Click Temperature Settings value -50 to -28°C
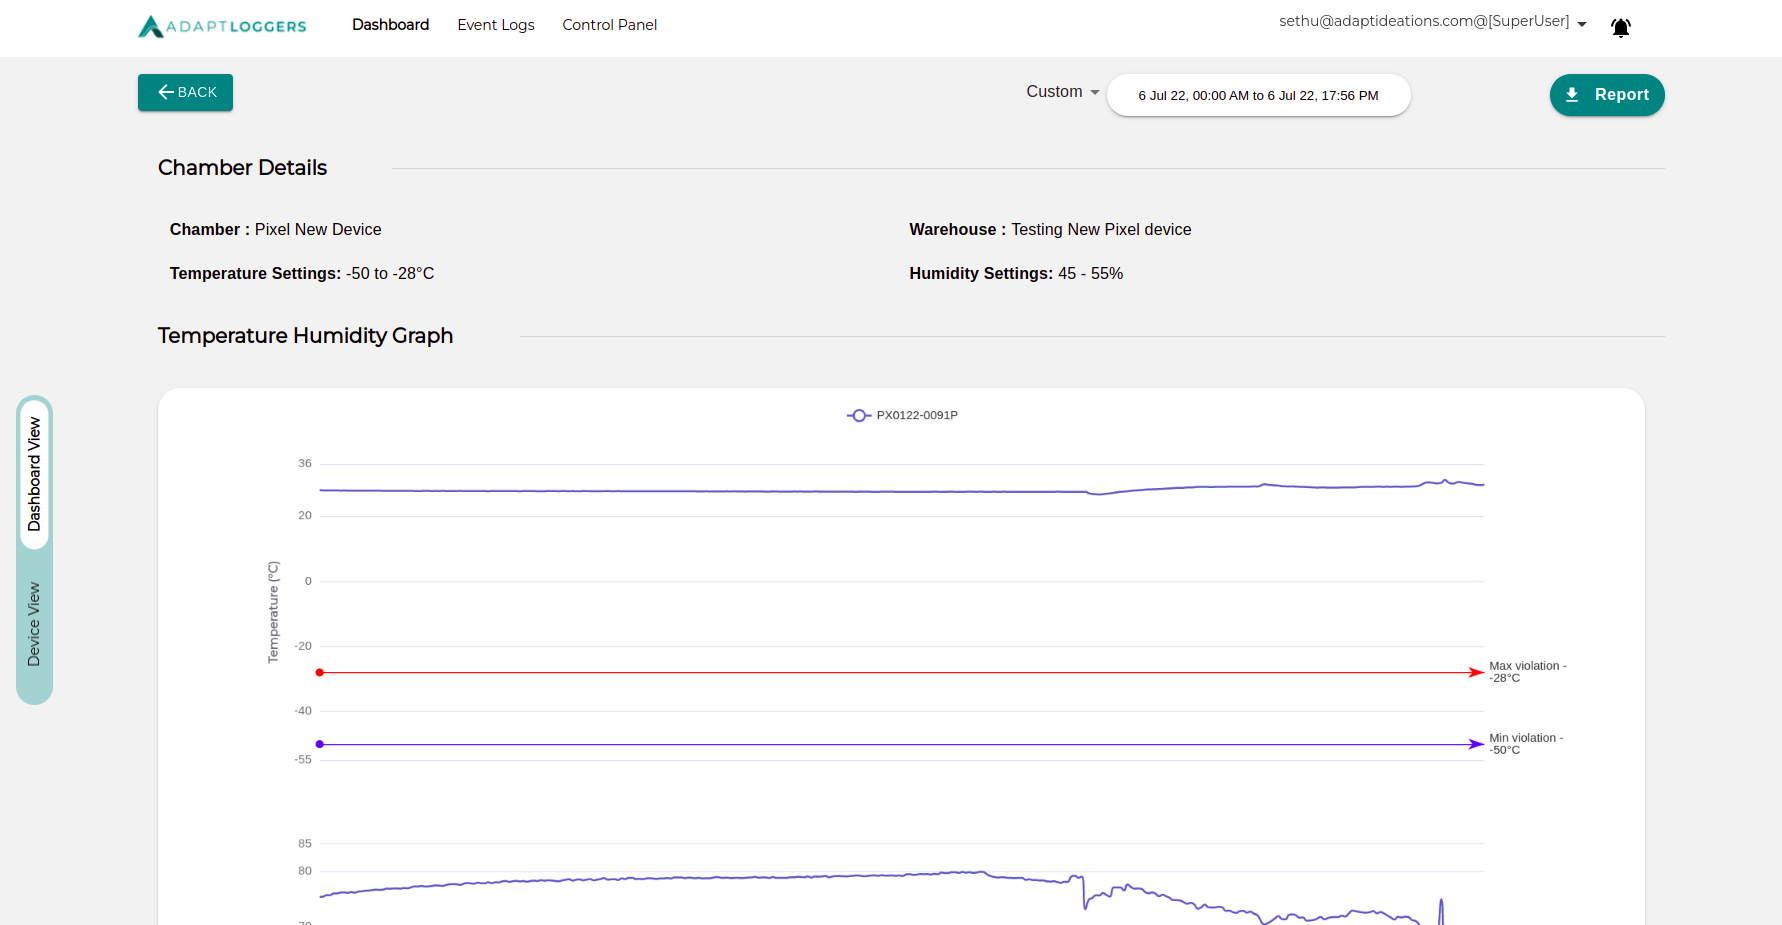Image resolution: width=1782 pixels, height=925 pixels. (x=390, y=274)
